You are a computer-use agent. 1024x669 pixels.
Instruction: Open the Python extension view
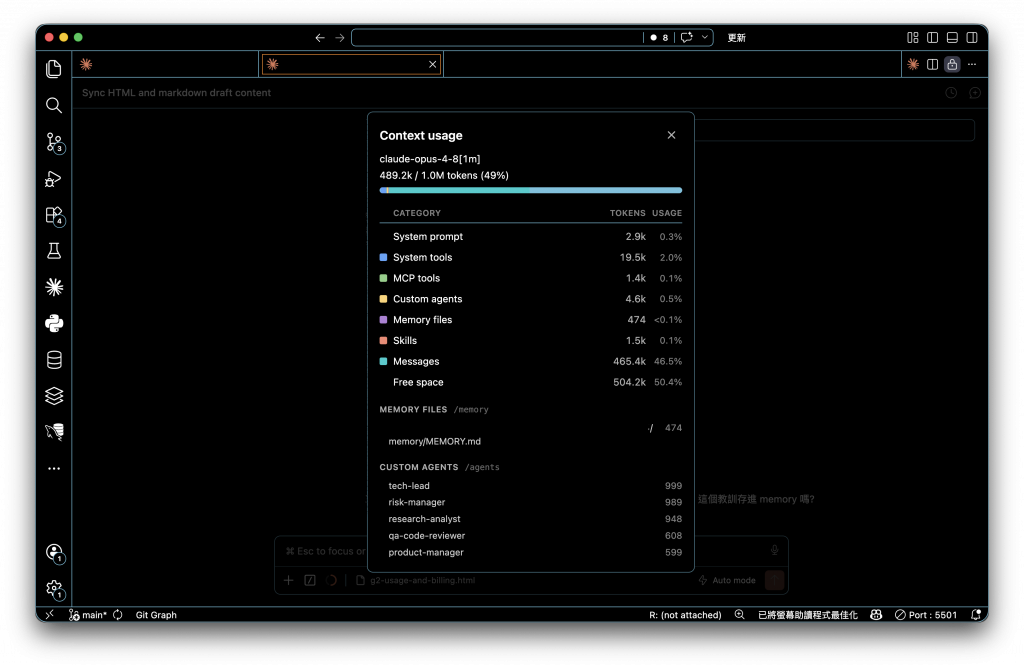tap(54, 323)
